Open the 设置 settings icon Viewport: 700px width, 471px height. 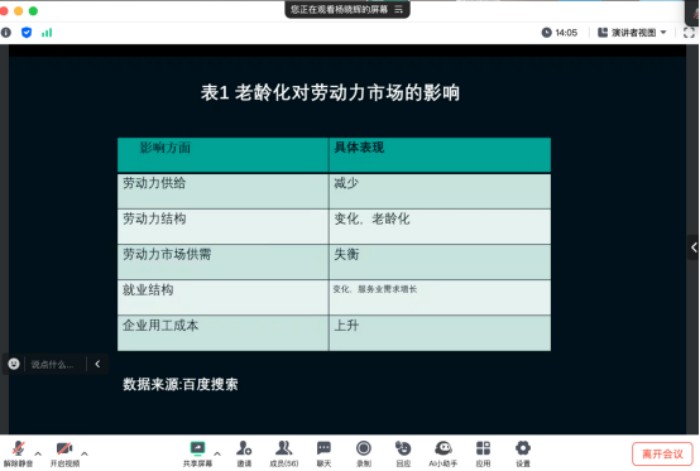click(x=523, y=451)
